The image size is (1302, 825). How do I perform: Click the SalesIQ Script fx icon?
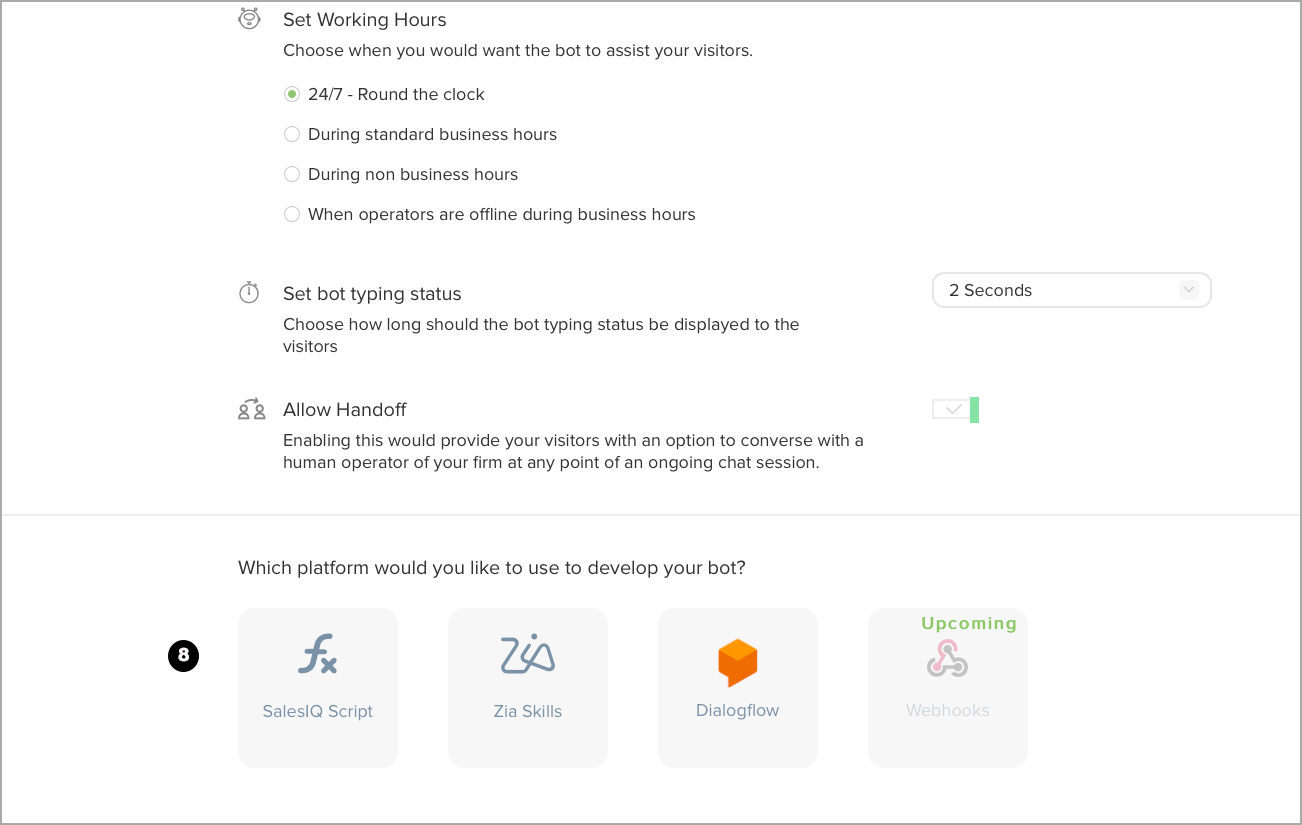[x=318, y=655]
